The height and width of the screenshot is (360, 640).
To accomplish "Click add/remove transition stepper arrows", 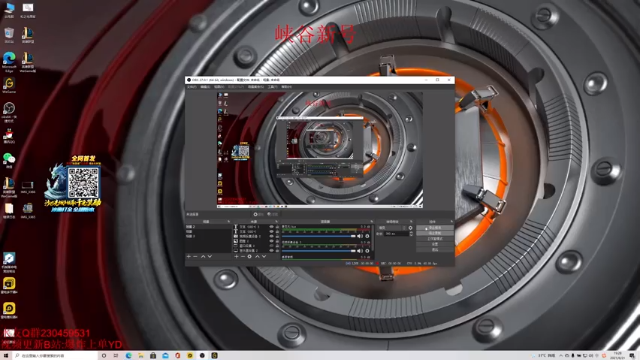I will click(x=404, y=228).
